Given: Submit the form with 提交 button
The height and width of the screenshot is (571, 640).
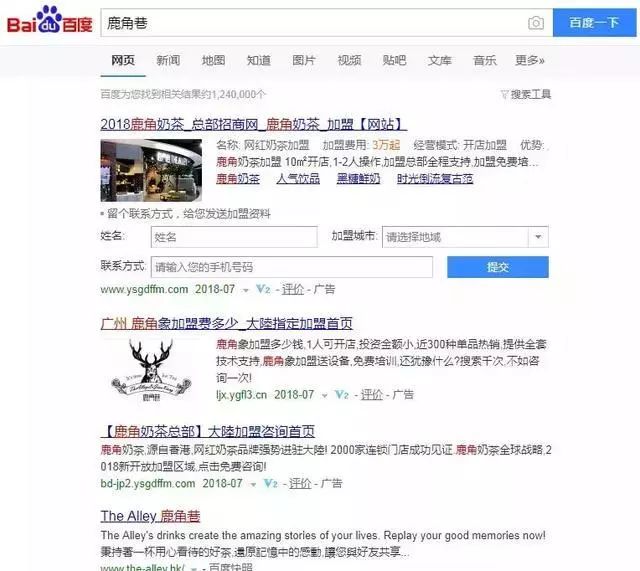Looking at the screenshot, I should tap(498, 267).
